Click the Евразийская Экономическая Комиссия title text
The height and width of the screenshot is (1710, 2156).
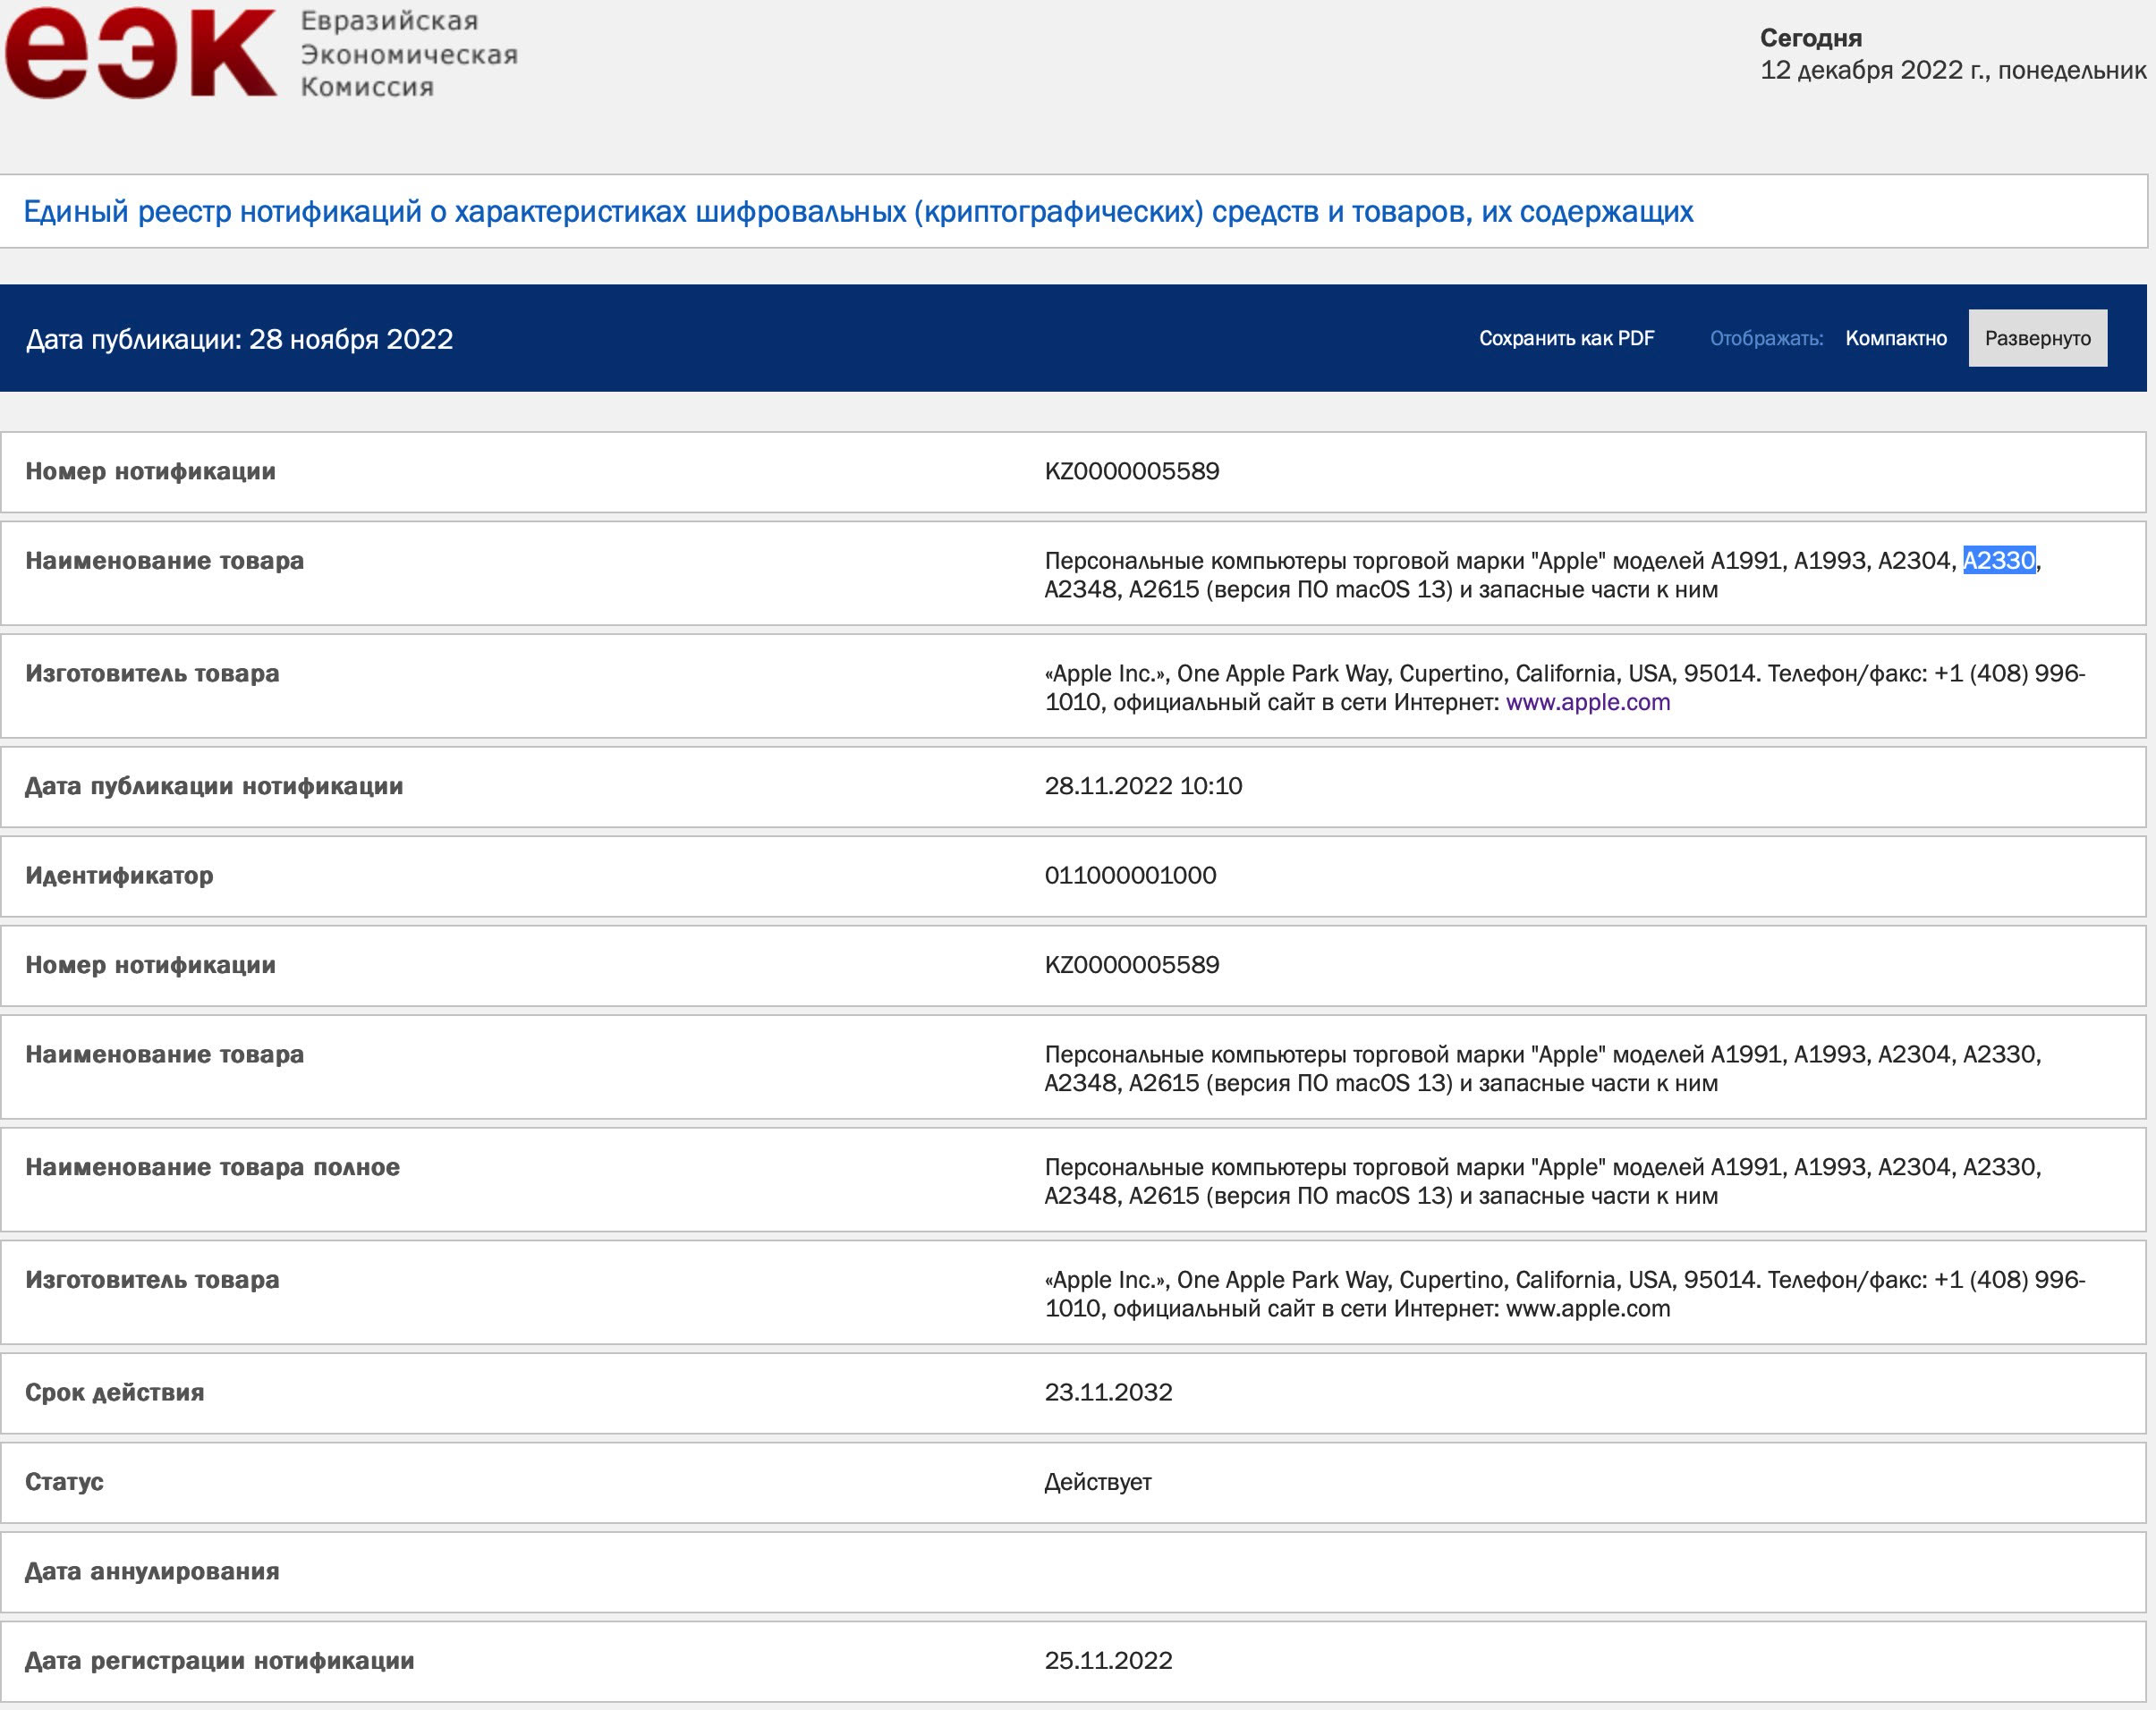point(408,54)
